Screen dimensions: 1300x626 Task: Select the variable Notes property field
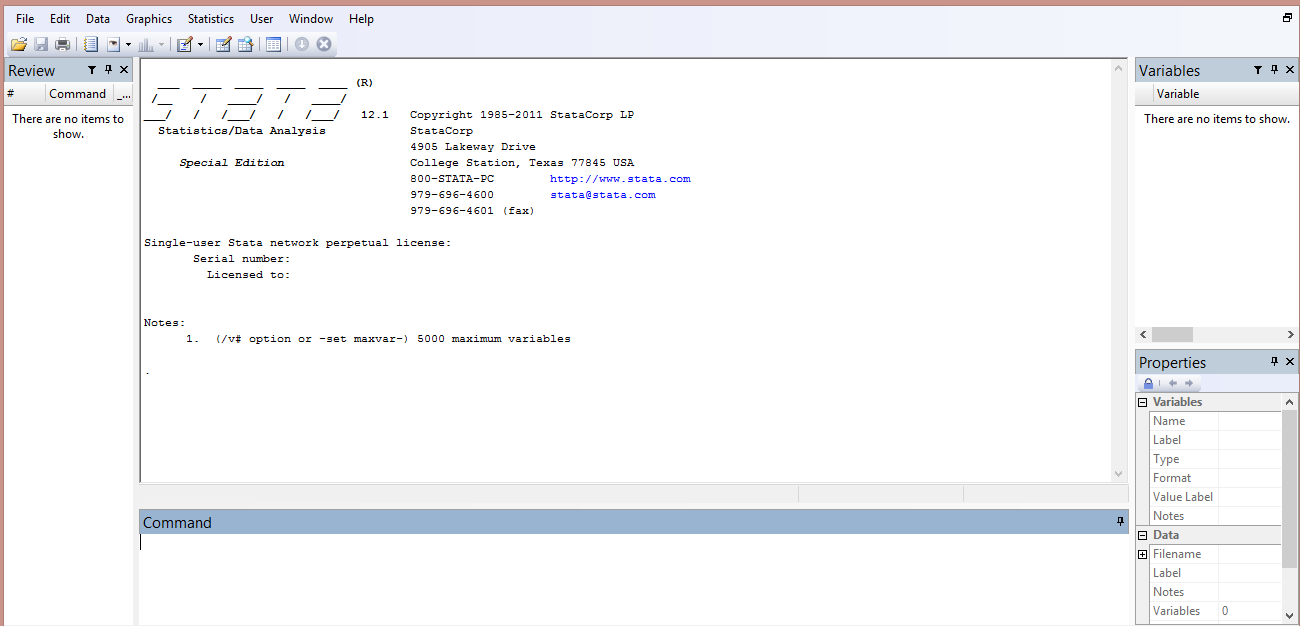point(1249,516)
